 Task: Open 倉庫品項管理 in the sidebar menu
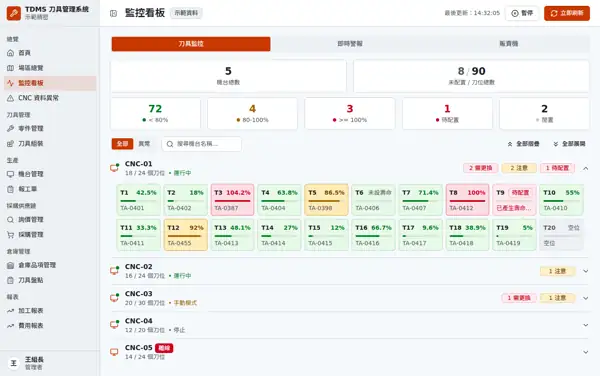pos(50,265)
